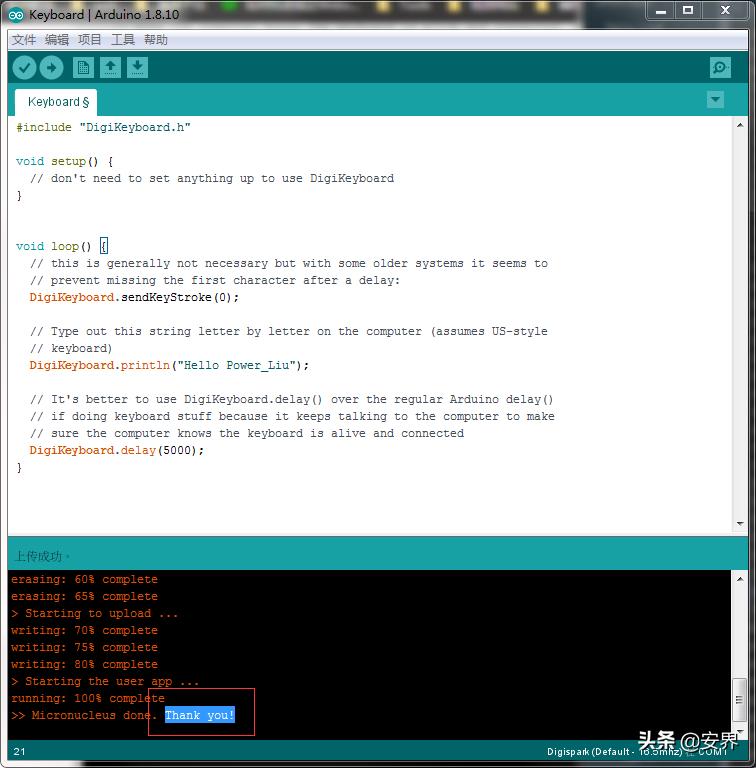Select the Keyboard sketch tab

tap(56, 102)
